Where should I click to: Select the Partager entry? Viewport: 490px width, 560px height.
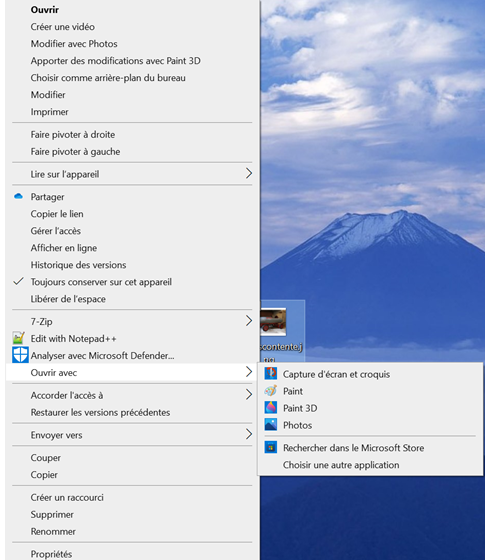point(132,197)
